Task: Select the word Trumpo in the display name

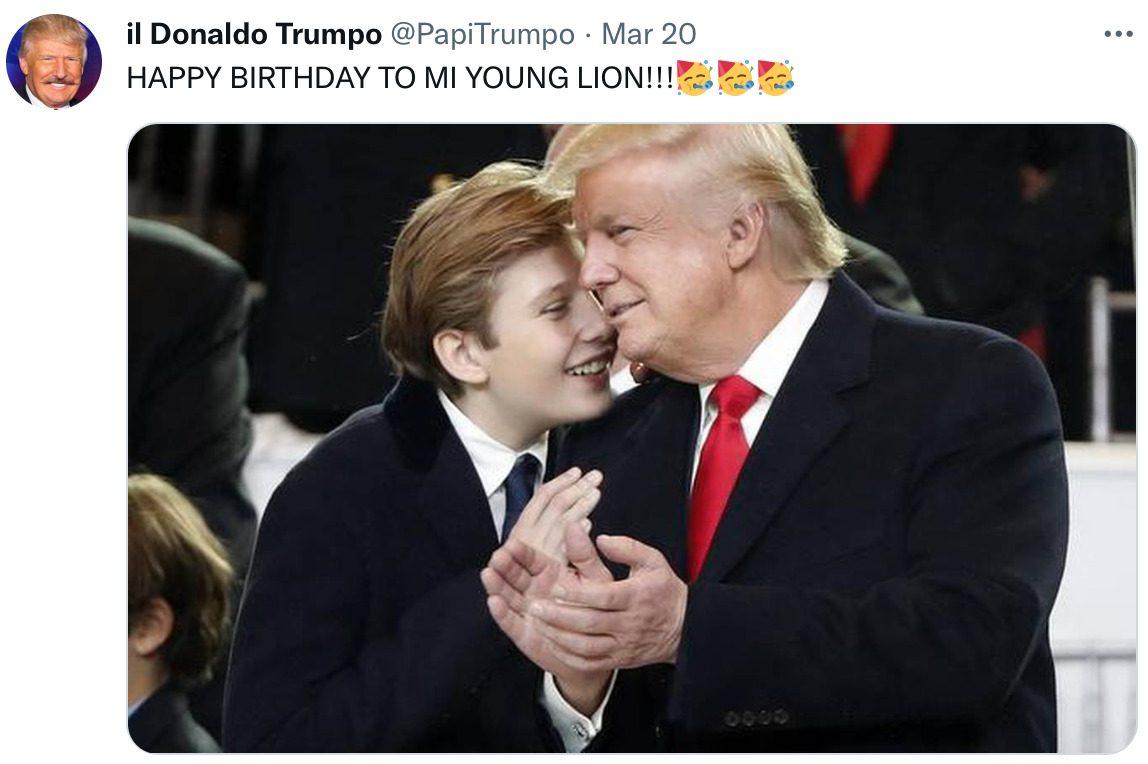Action: pyautogui.click(x=328, y=34)
